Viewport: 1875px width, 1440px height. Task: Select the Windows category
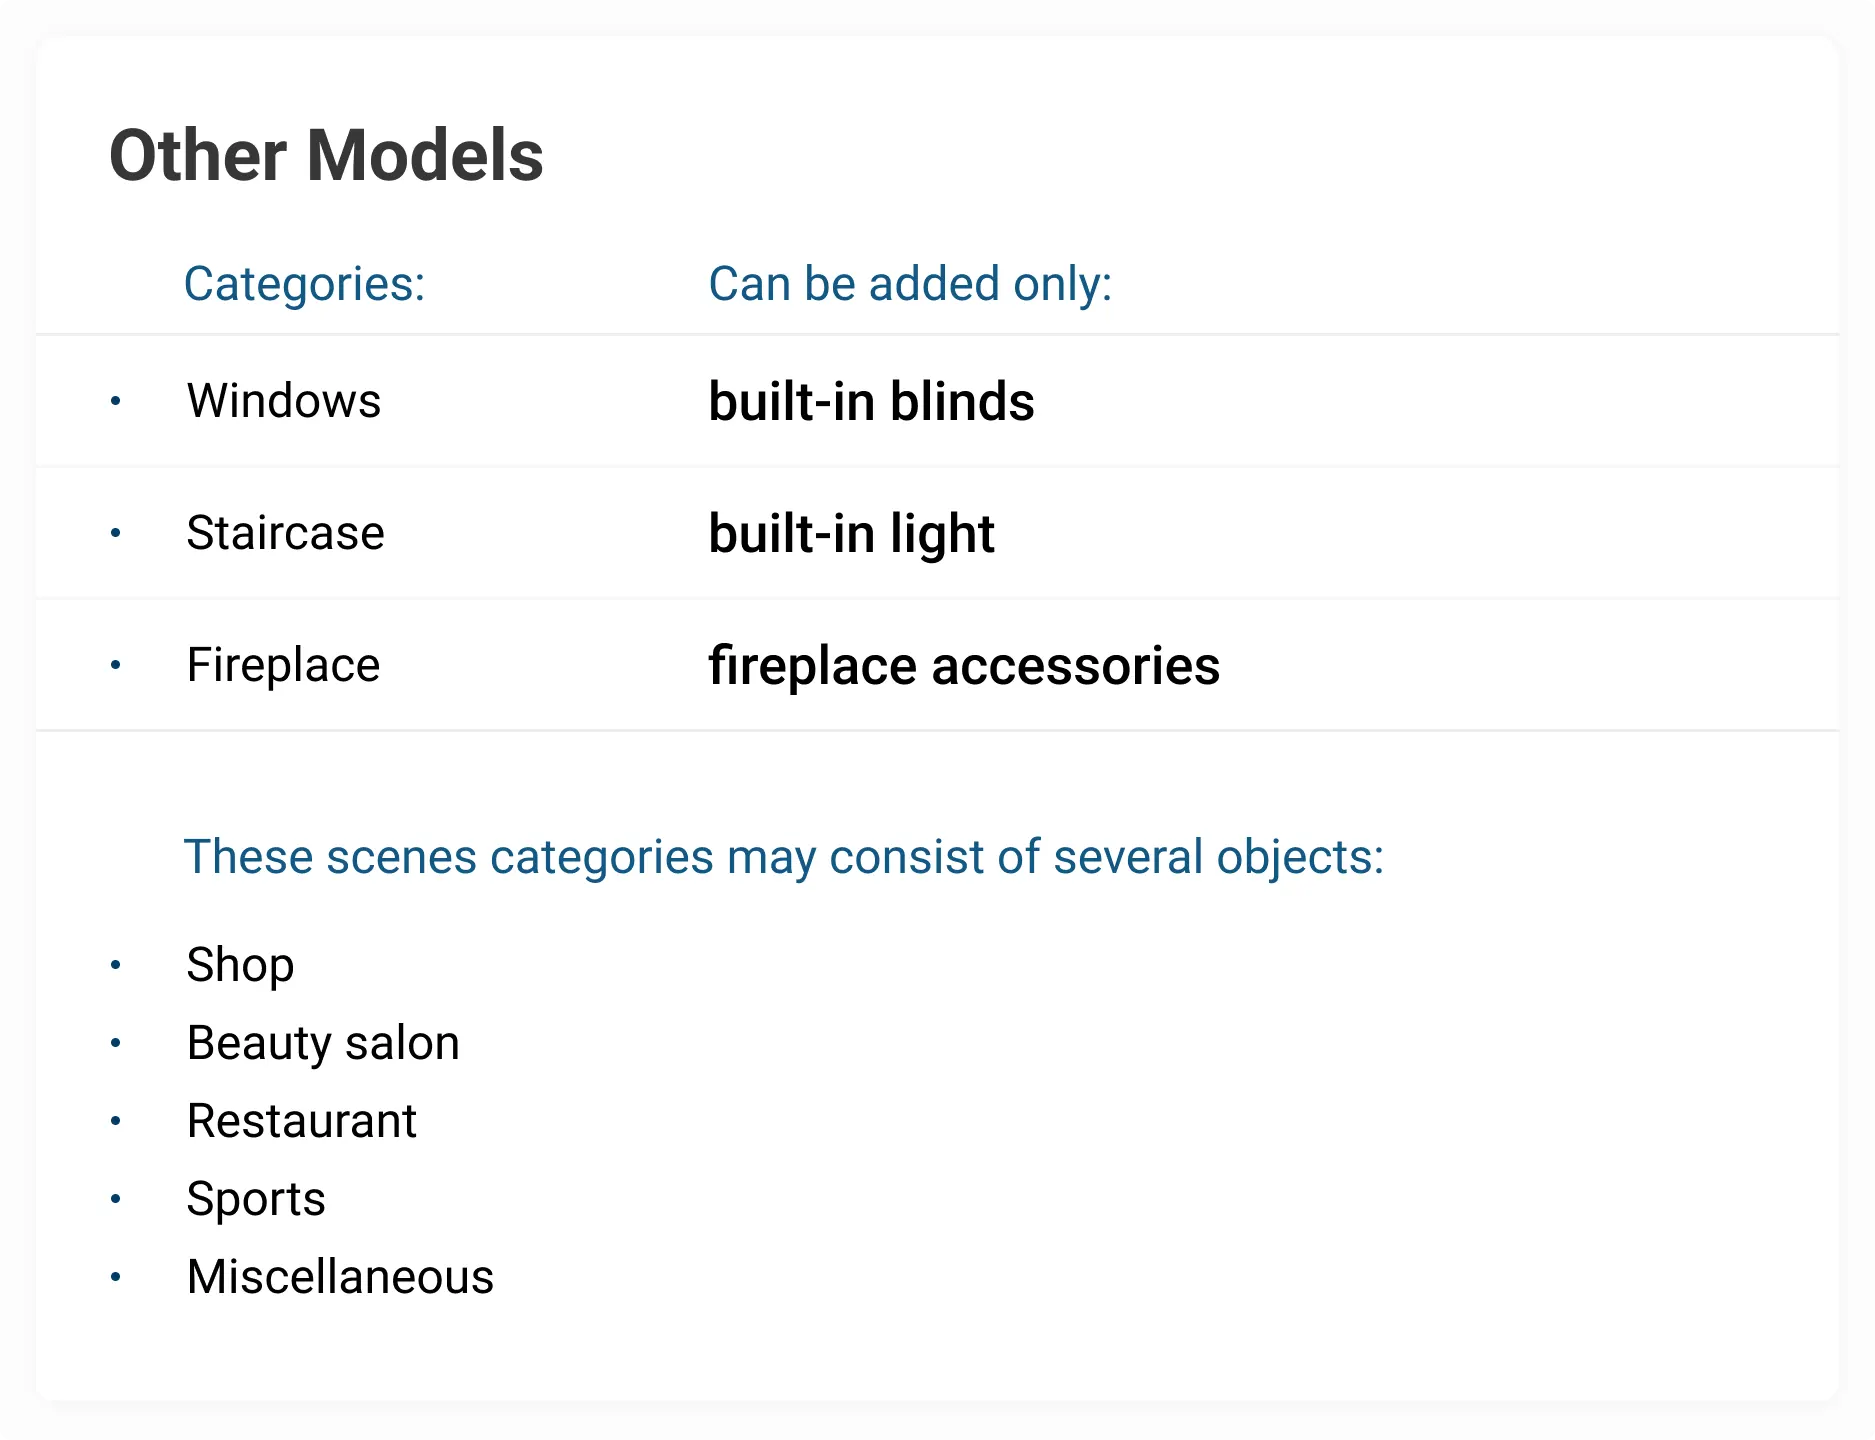point(284,401)
